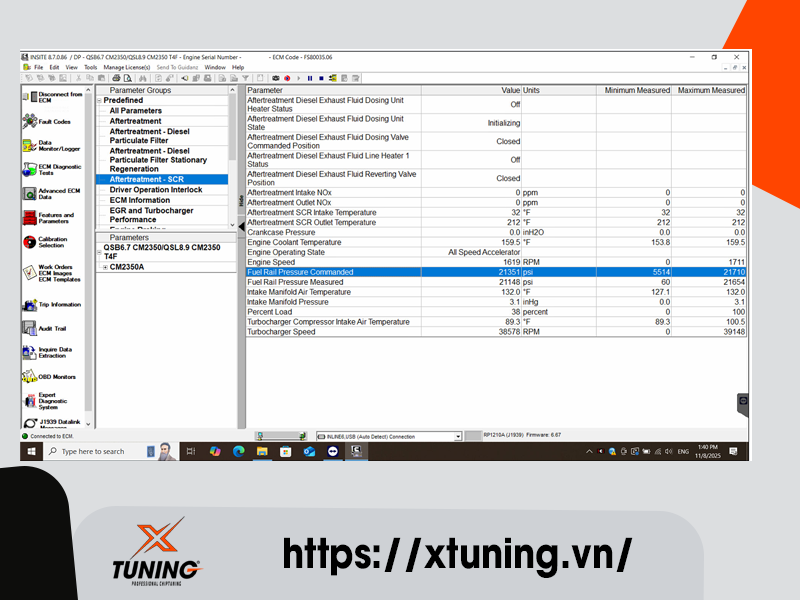
Task: Open the Manage License(s) menu
Action: pos(127,67)
